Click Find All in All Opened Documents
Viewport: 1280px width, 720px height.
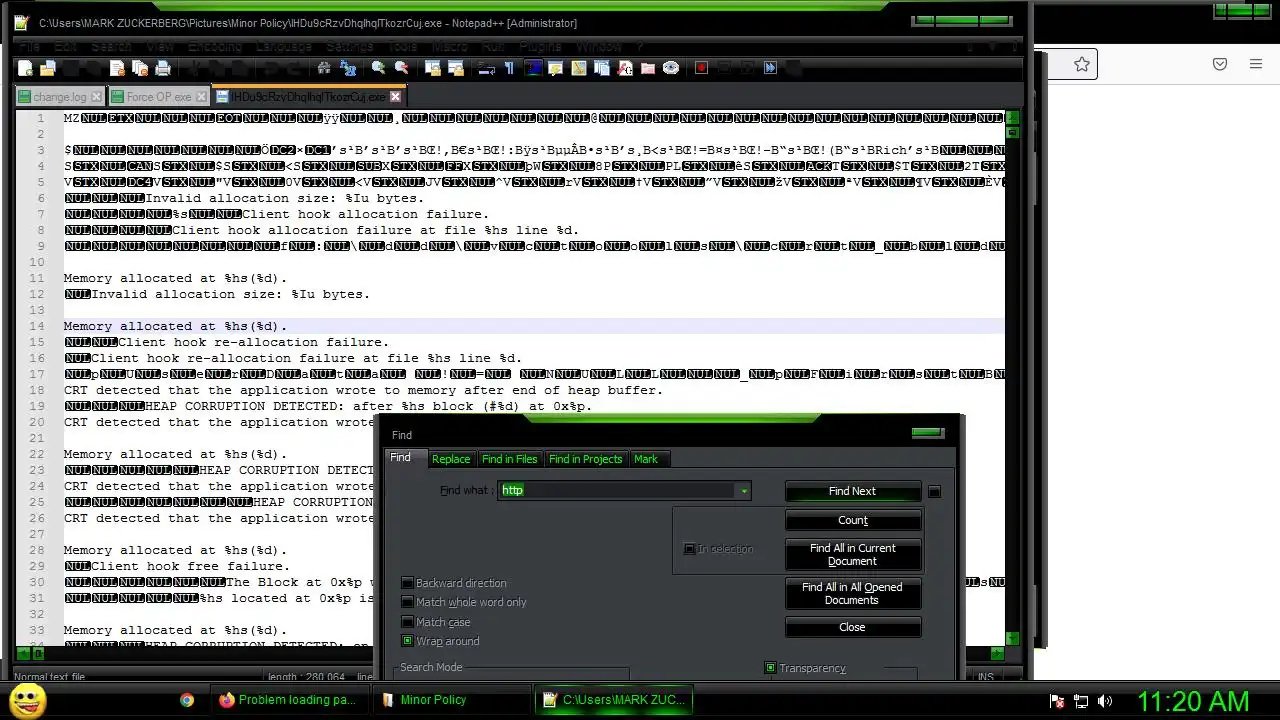pyautogui.click(x=852, y=593)
